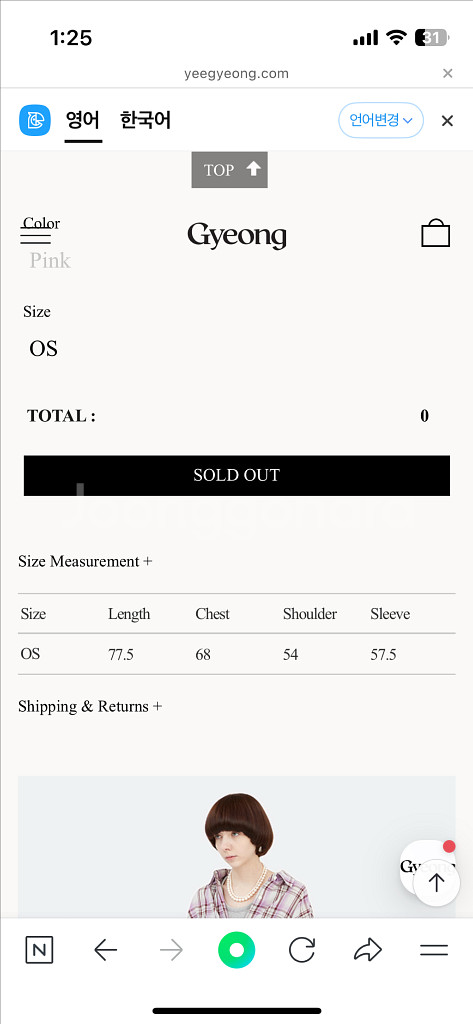Share the page using share arrow
This screenshot has width=473, height=1024.
368,950
